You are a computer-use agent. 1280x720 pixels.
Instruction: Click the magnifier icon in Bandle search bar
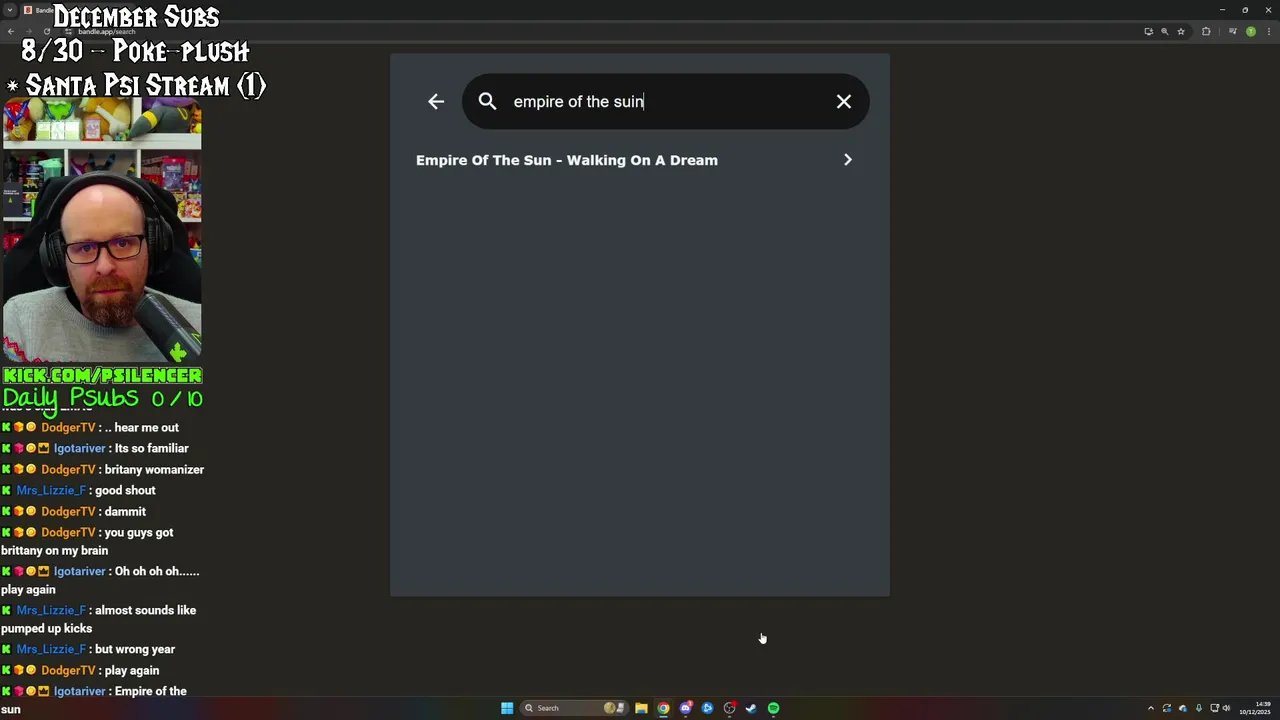click(x=487, y=101)
